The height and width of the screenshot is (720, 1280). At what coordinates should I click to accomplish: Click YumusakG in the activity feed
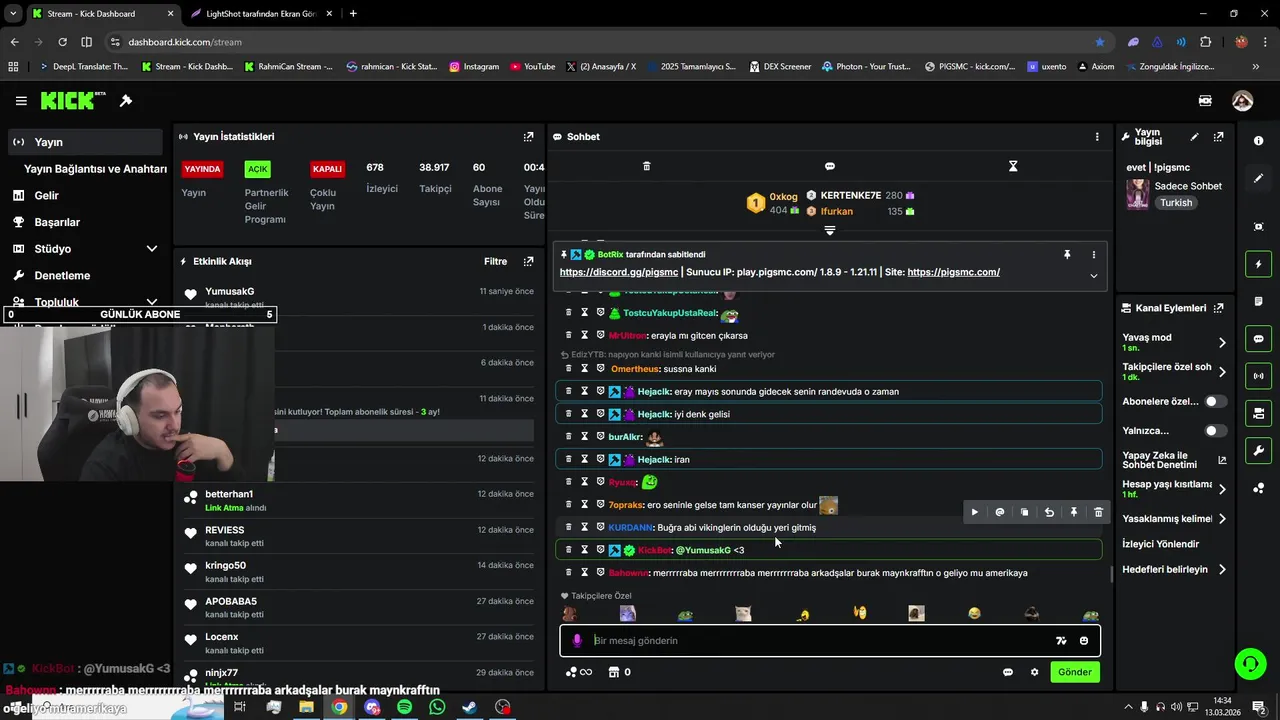pos(230,291)
